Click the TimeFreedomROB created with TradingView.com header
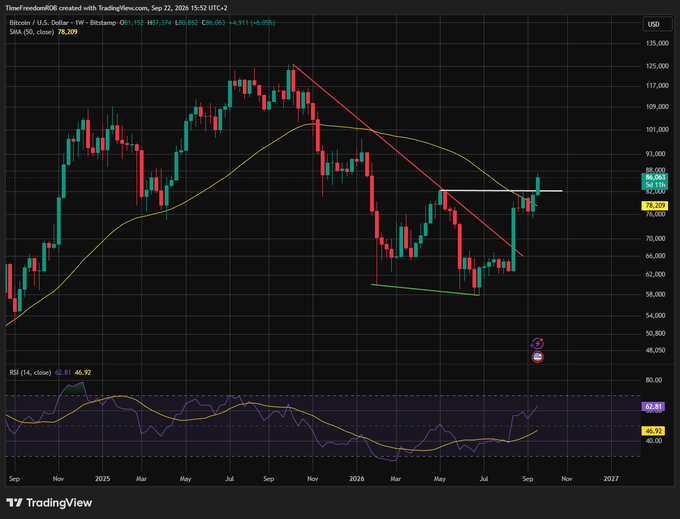 (116, 8)
